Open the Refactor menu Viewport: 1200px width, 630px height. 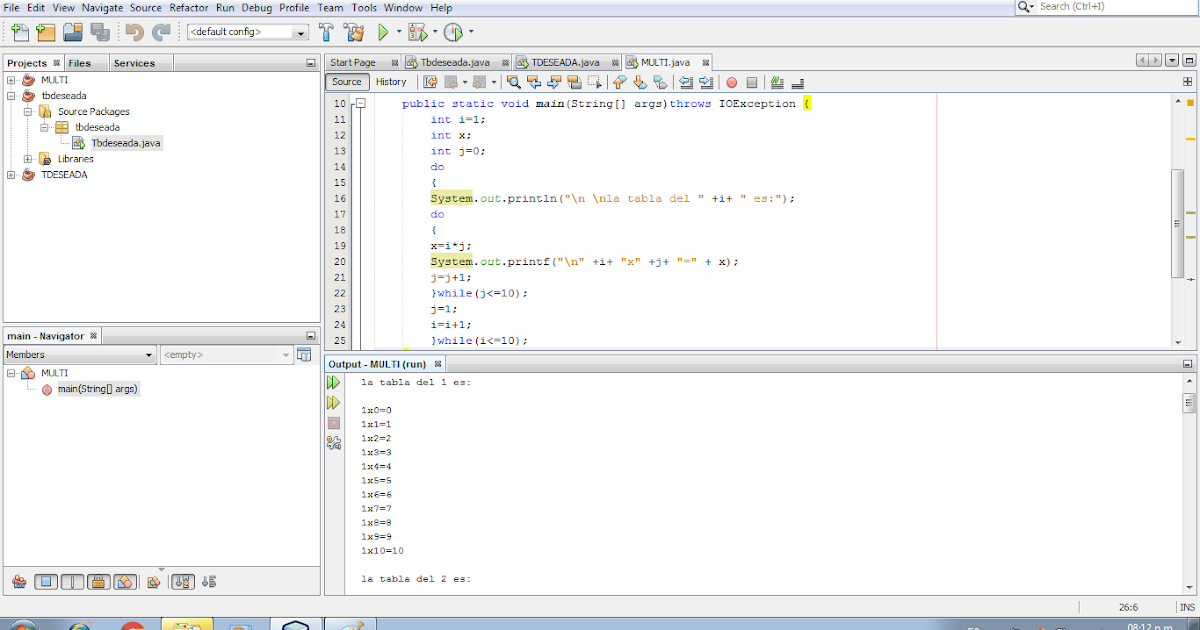coord(191,7)
